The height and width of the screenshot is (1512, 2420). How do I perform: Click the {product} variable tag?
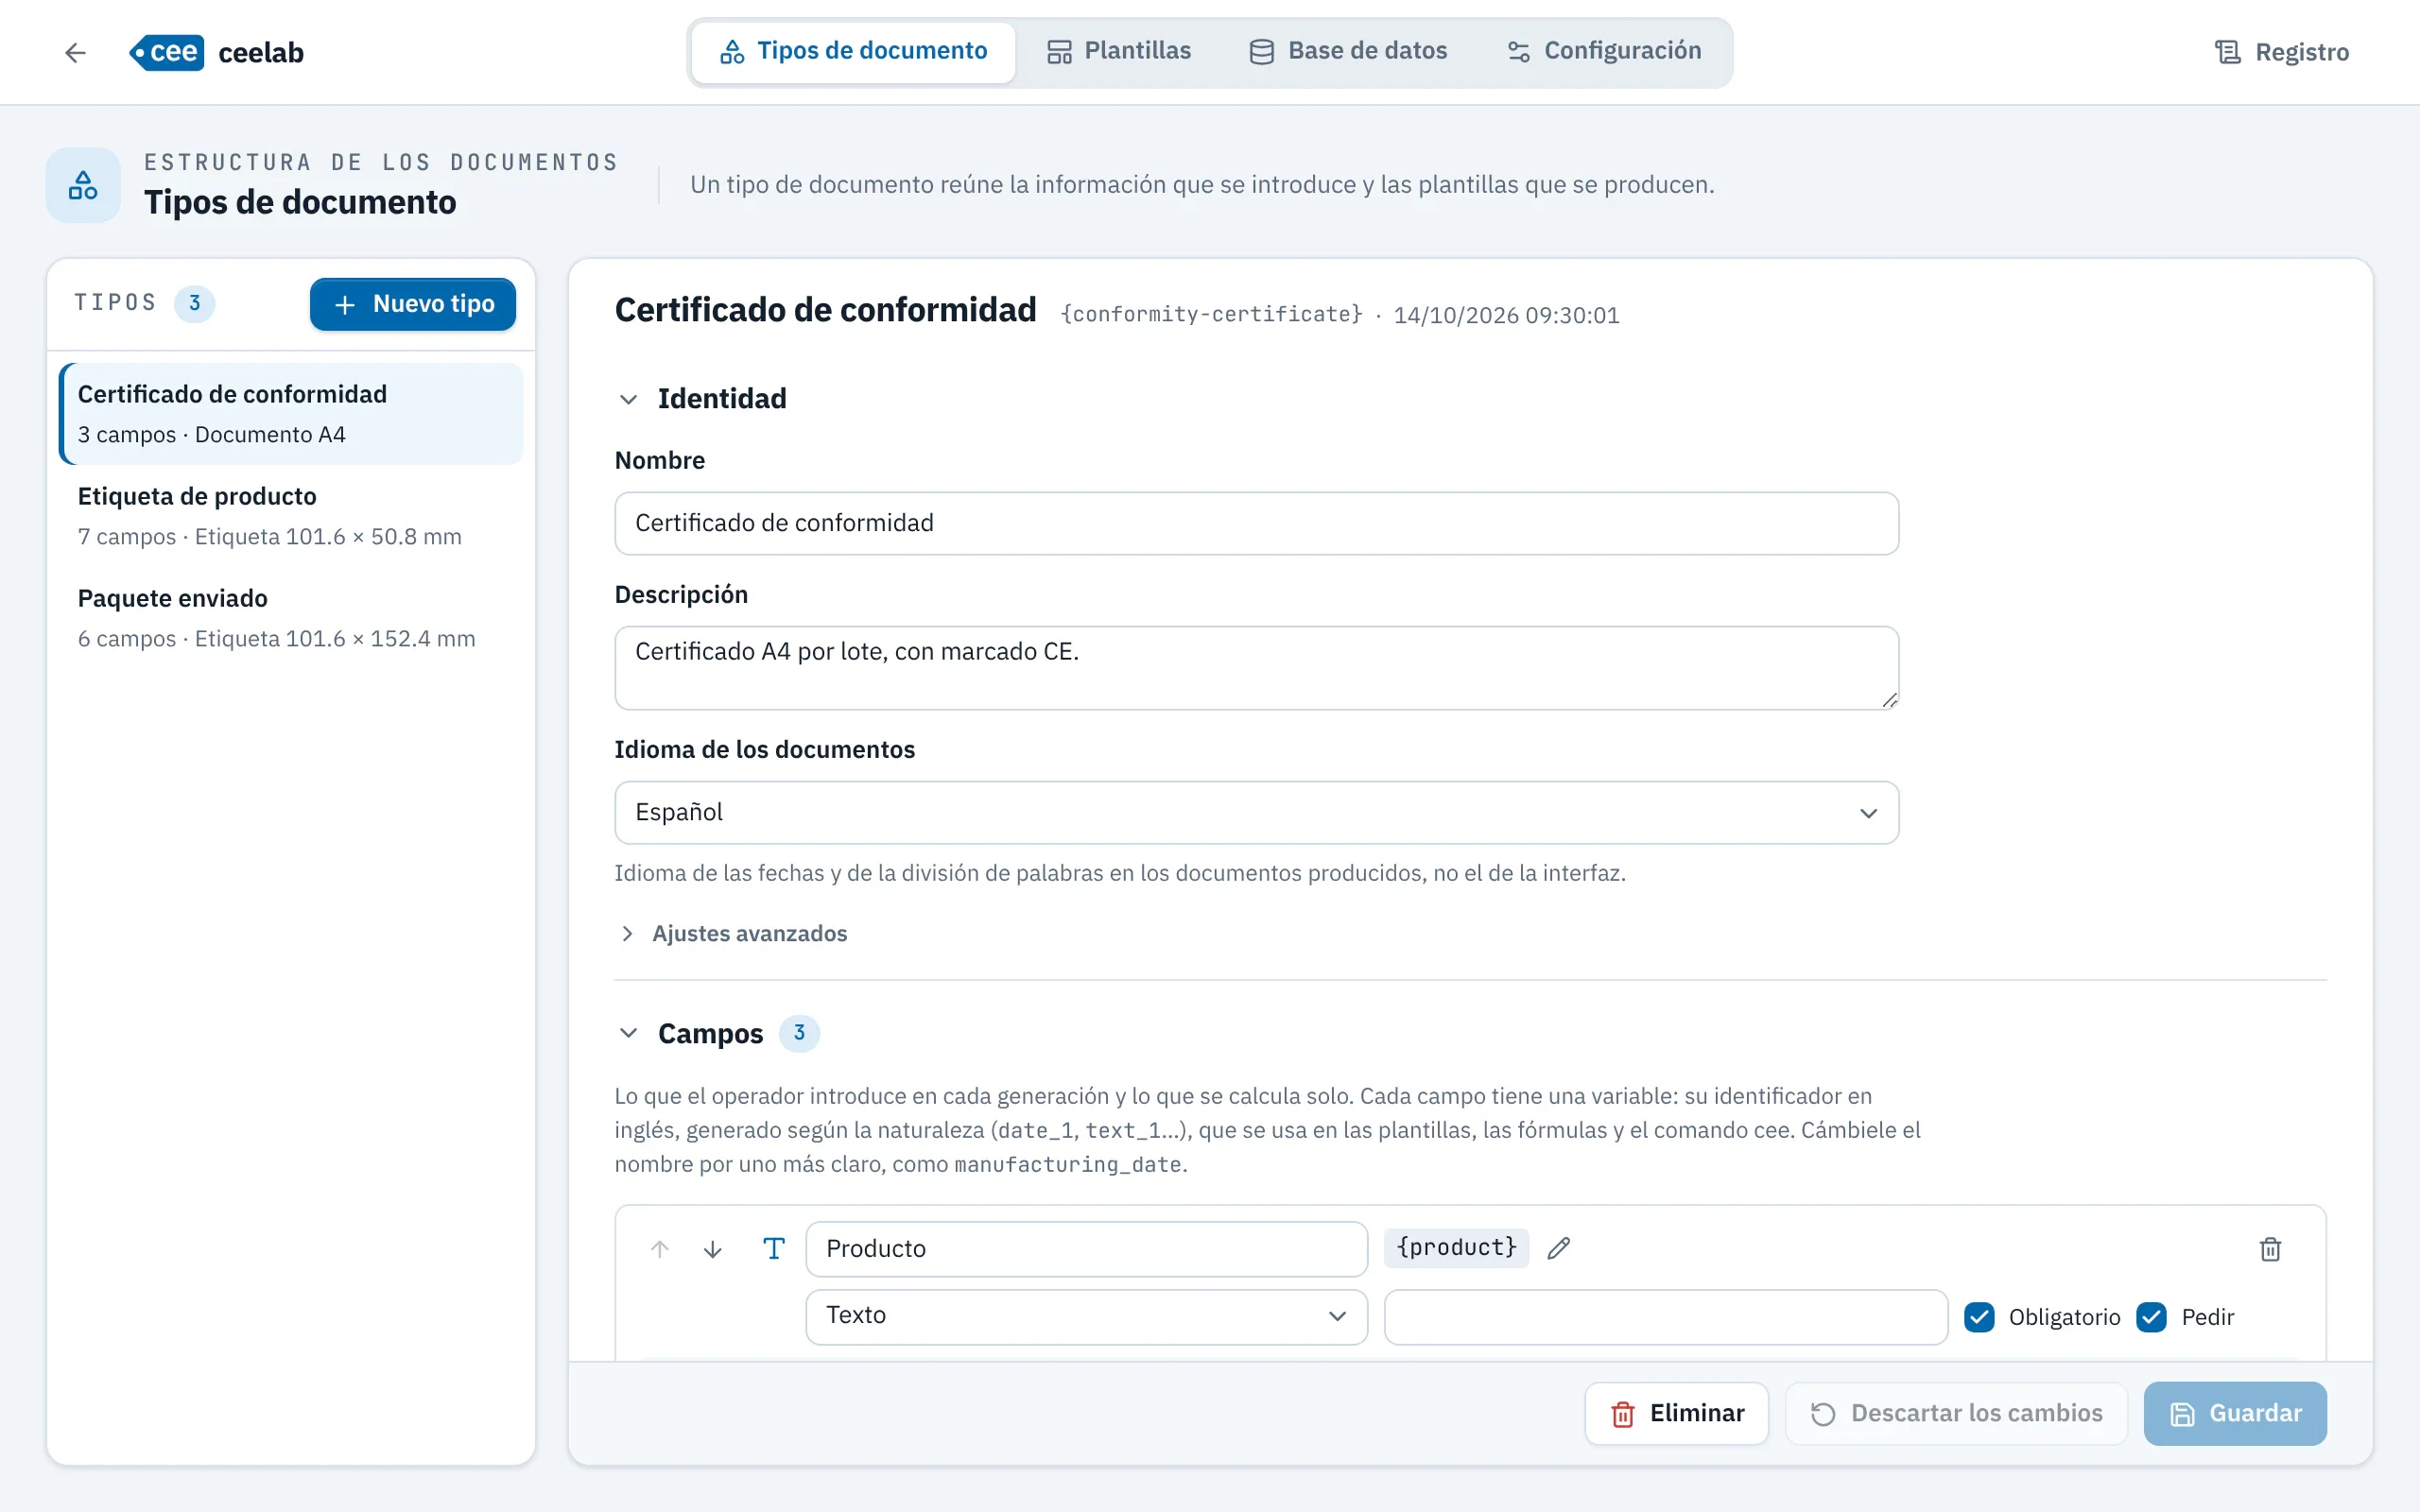coord(1456,1248)
